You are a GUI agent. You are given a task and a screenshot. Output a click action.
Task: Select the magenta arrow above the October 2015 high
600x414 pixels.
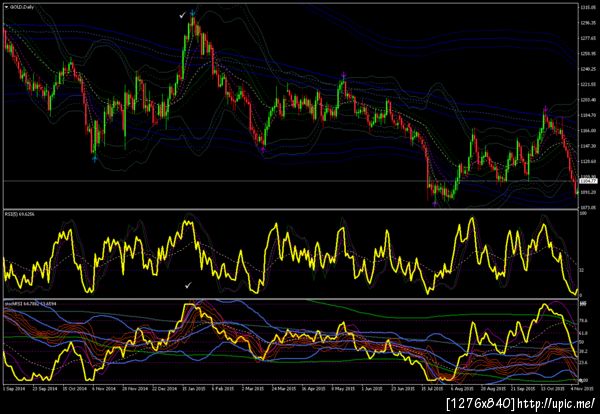pos(545,109)
